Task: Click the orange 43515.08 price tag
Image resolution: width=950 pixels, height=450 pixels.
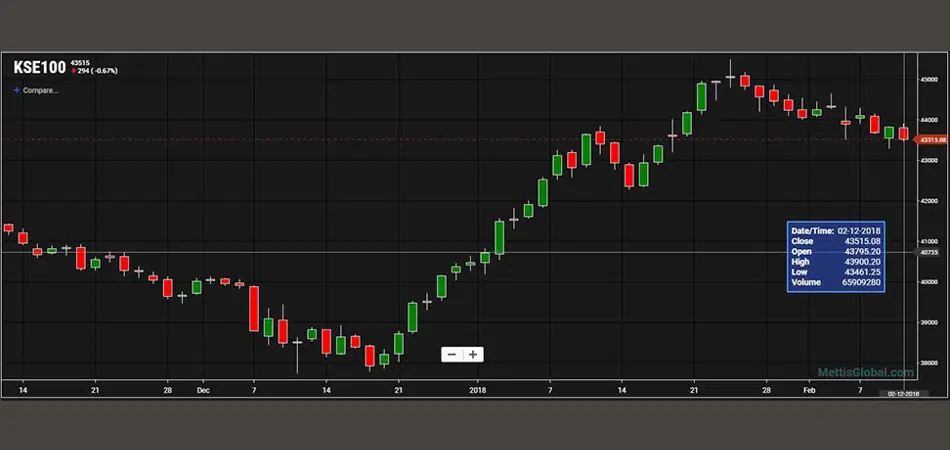Action: [931, 140]
